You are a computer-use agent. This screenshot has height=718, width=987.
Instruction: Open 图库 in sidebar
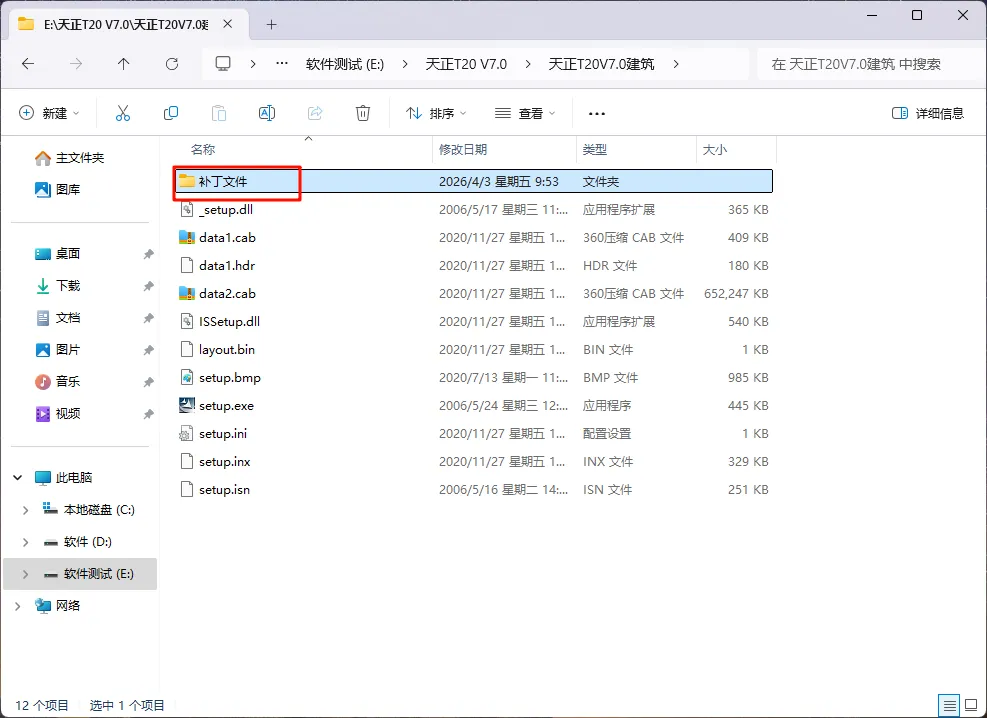[x=57, y=189]
